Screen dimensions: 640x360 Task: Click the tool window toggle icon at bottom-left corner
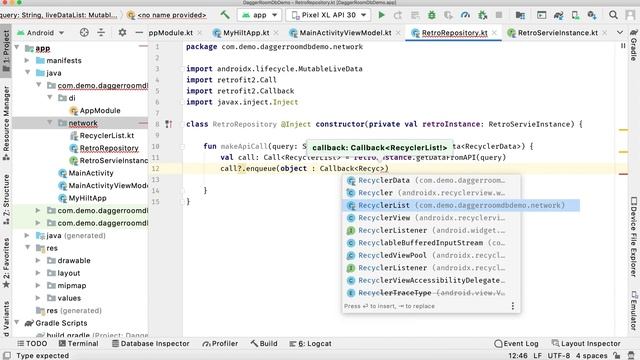7,356
